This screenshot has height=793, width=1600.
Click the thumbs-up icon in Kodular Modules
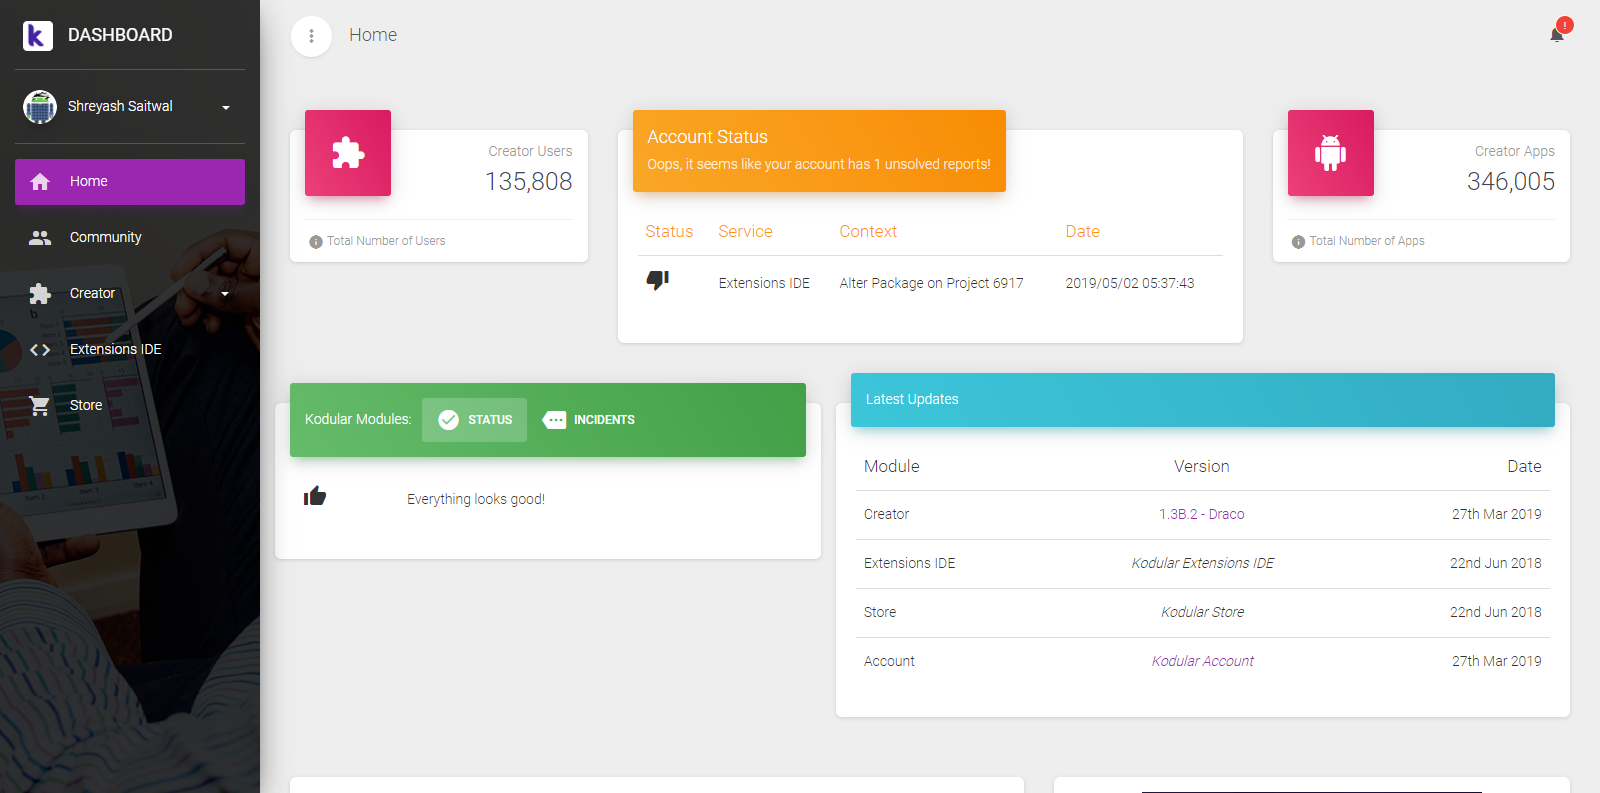click(315, 496)
